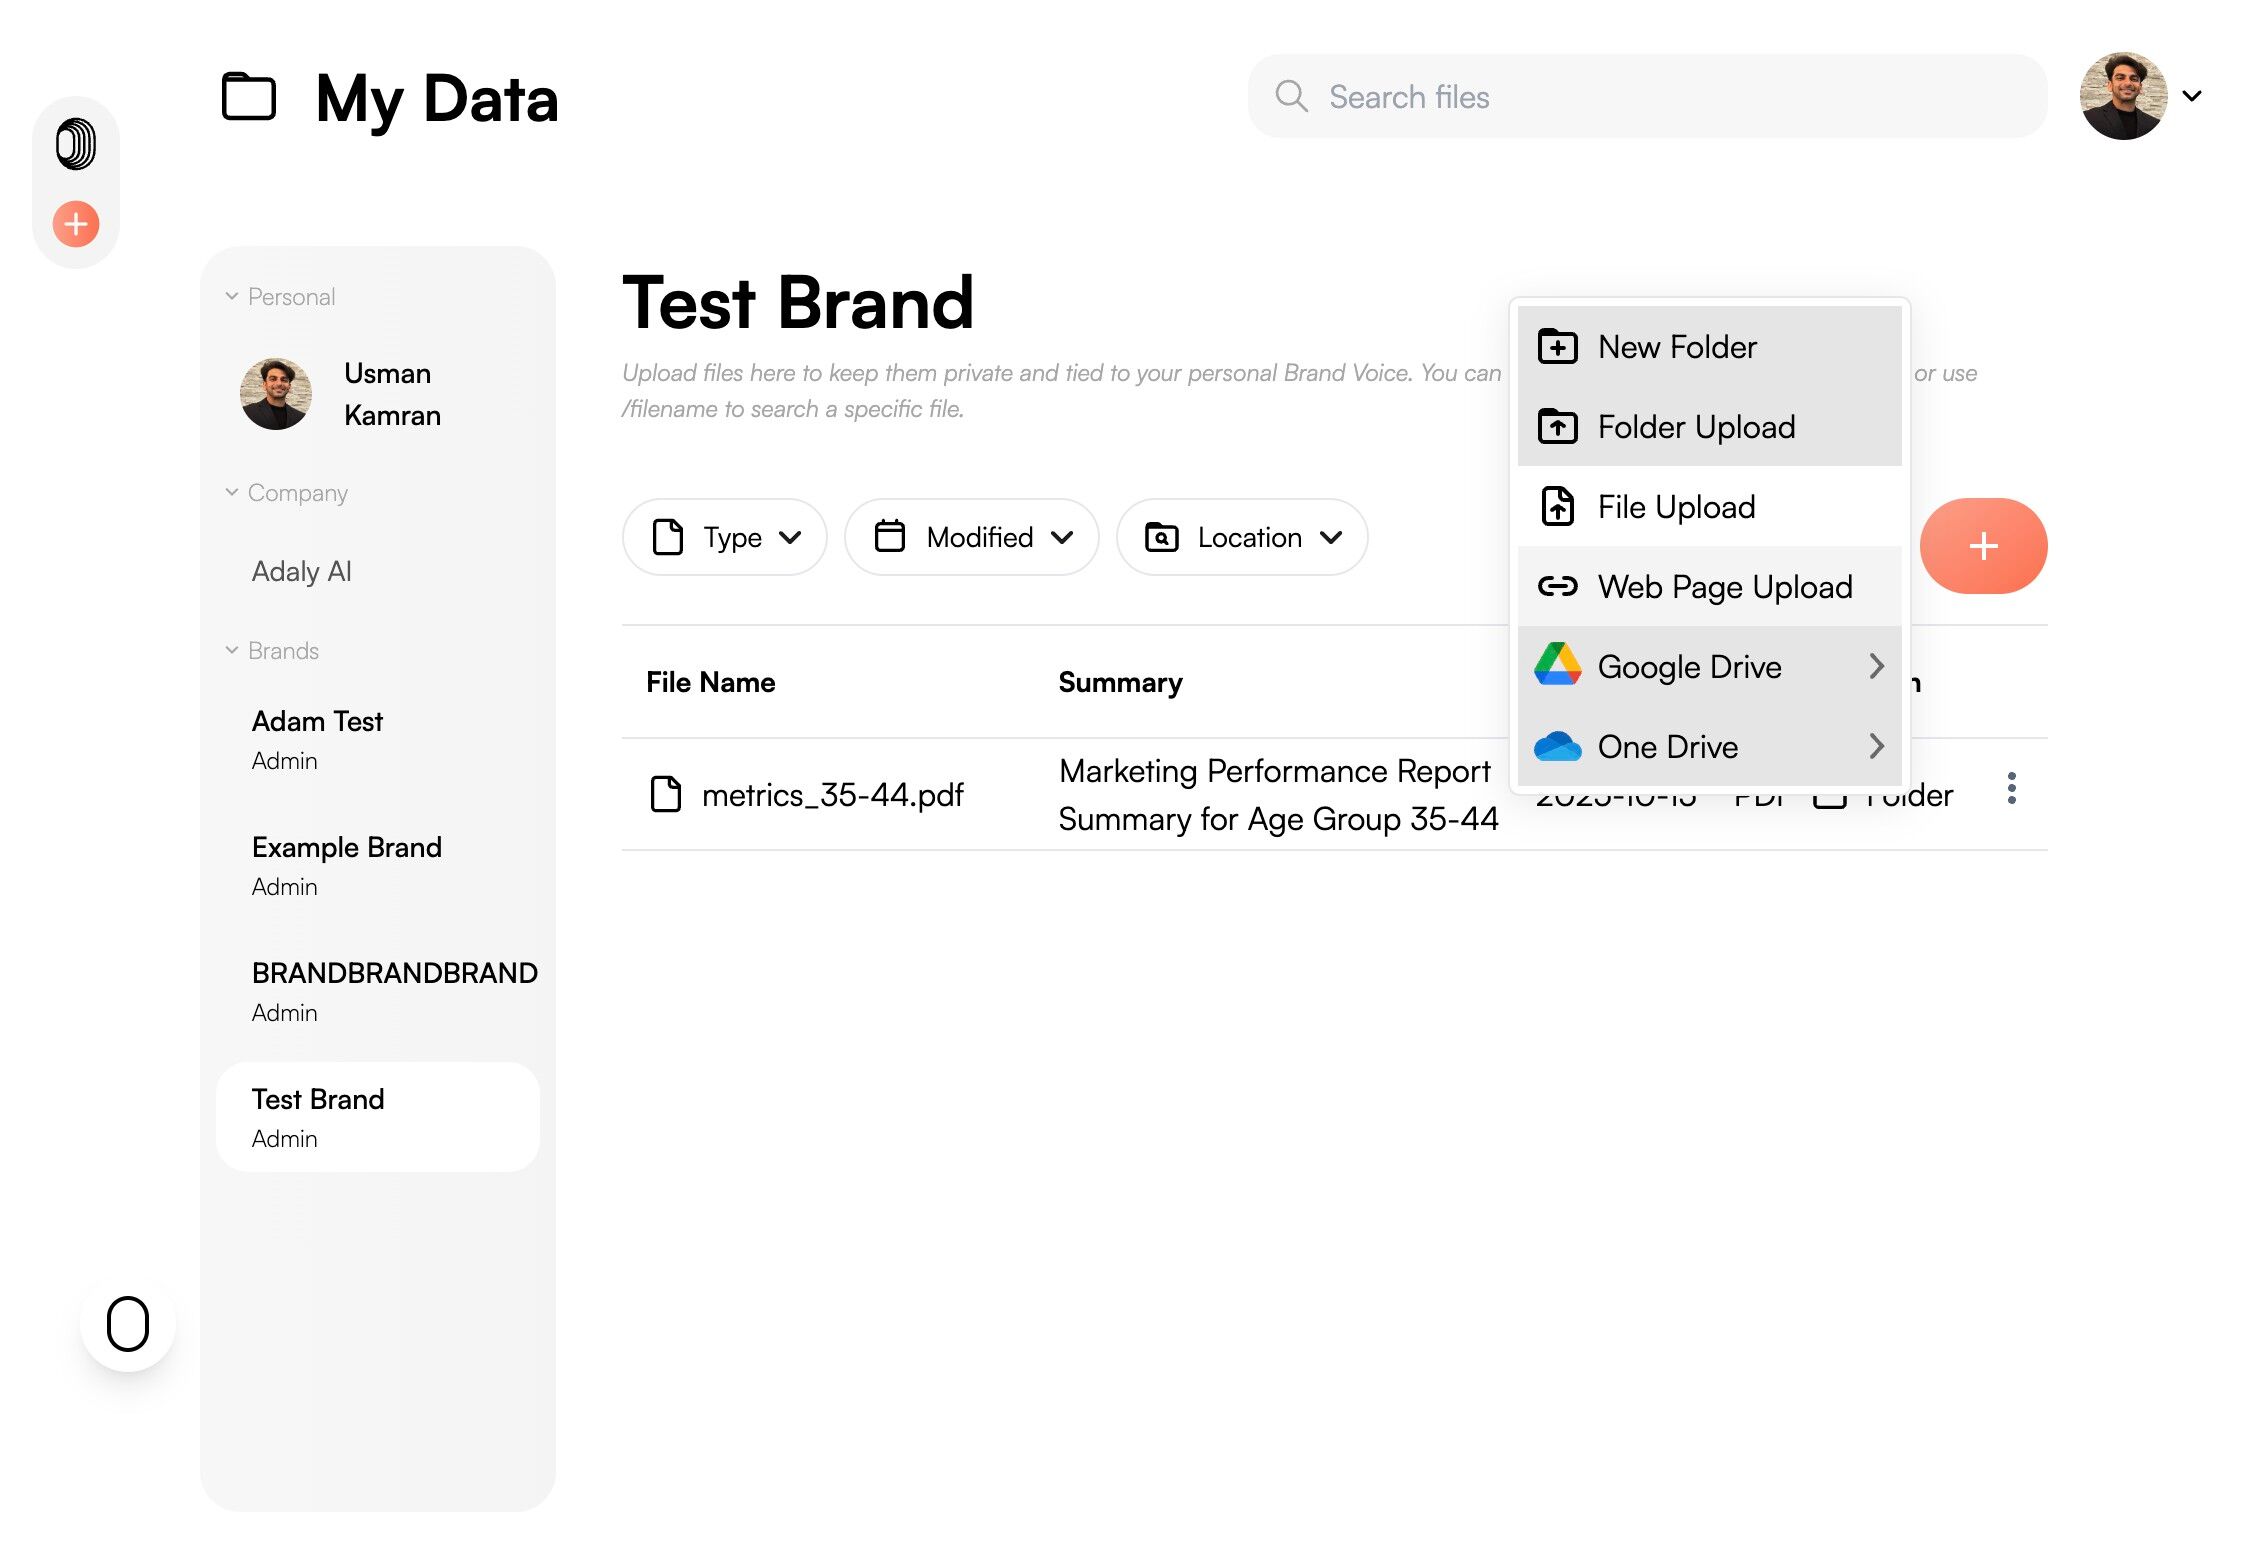Screen dimensions: 2248x1564
Task: Click the small orange plus icon in the left rail
Action: tap(76, 224)
